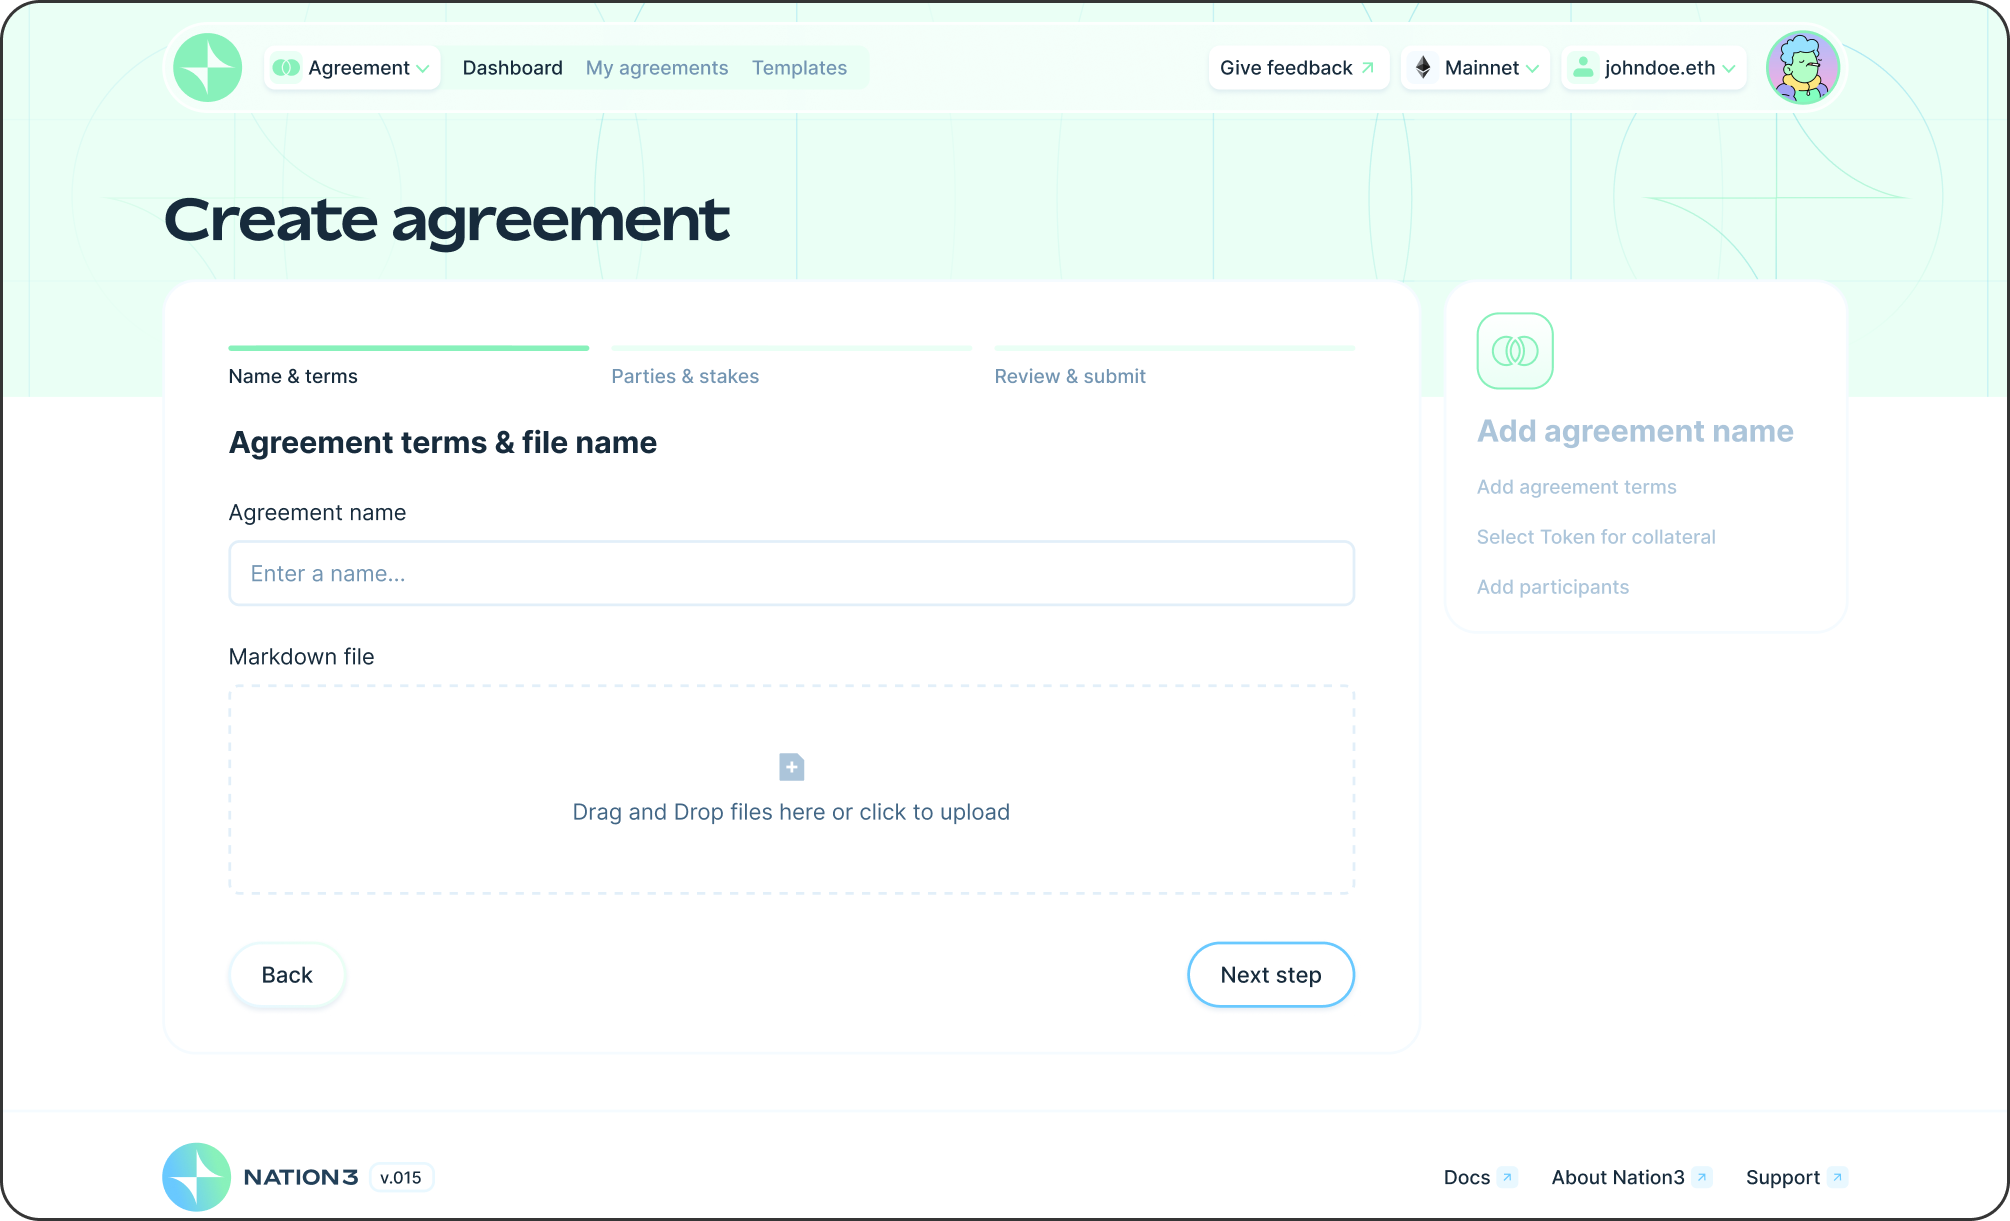Click the chevron next to johndoe.eth
The width and height of the screenshot is (2010, 1221).
[1729, 68]
